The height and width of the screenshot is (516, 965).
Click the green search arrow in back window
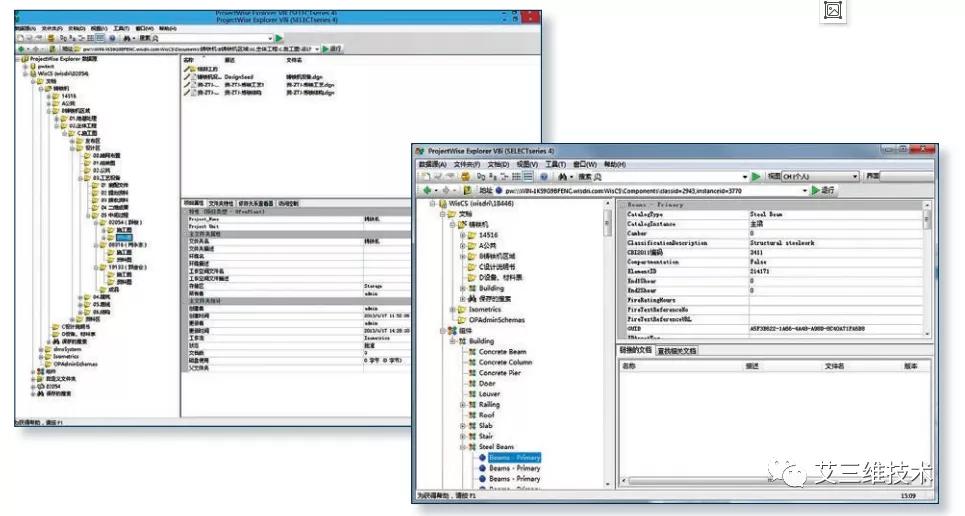(x=279, y=37)
